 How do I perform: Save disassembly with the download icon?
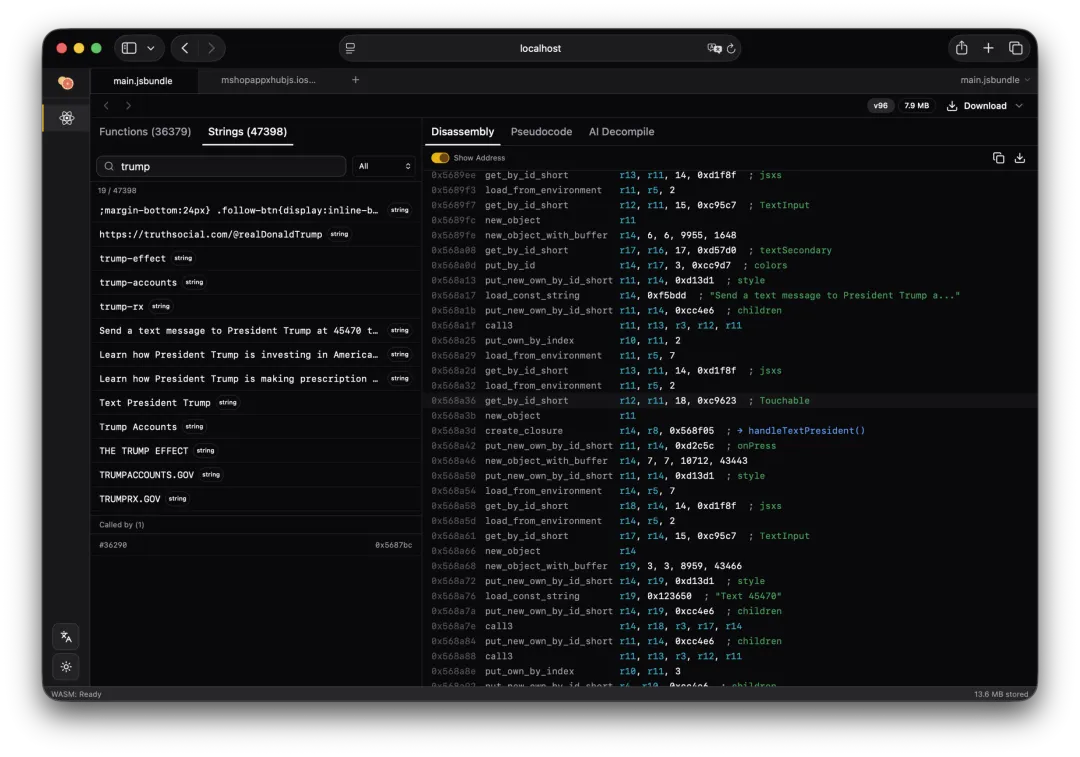point(1020,158)
